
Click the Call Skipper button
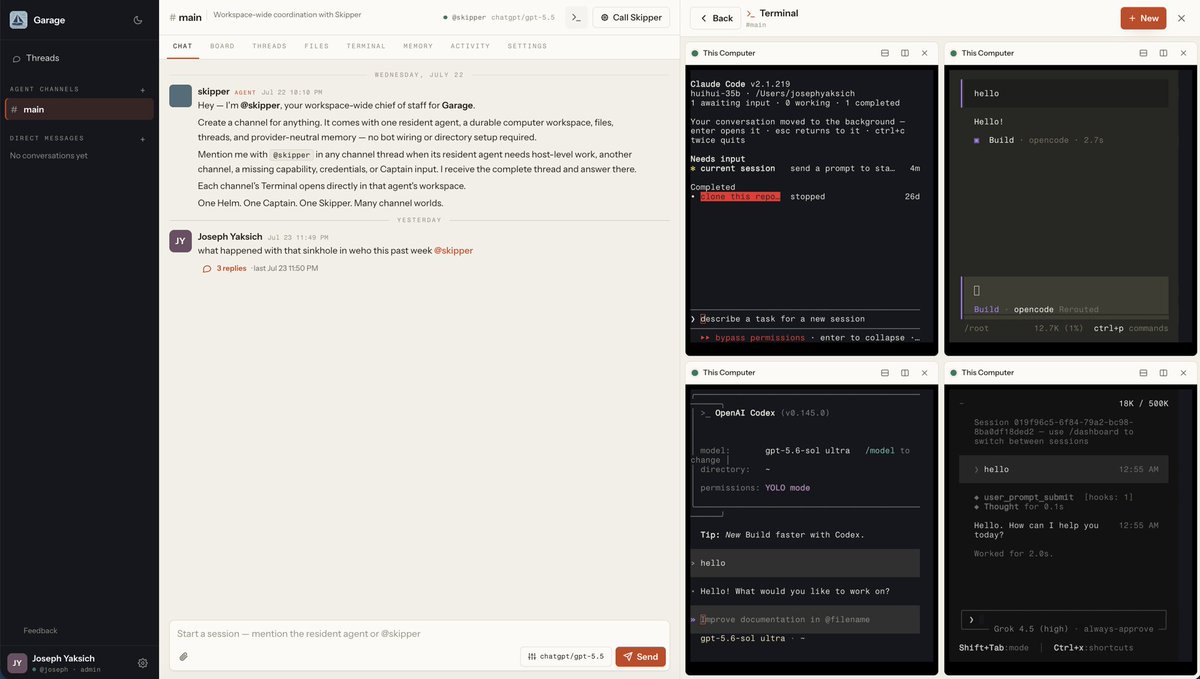[x=631, y=18]
